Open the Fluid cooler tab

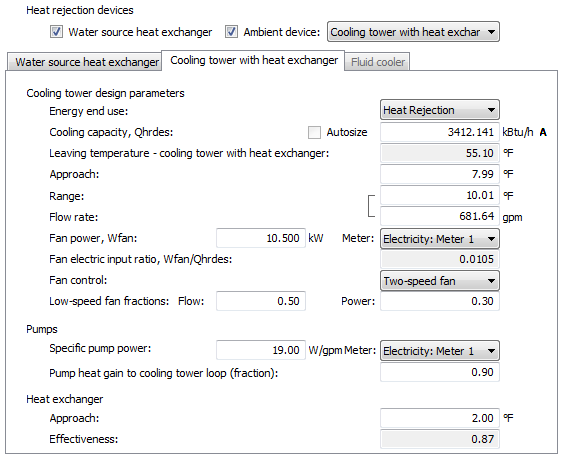pos(377,62)
